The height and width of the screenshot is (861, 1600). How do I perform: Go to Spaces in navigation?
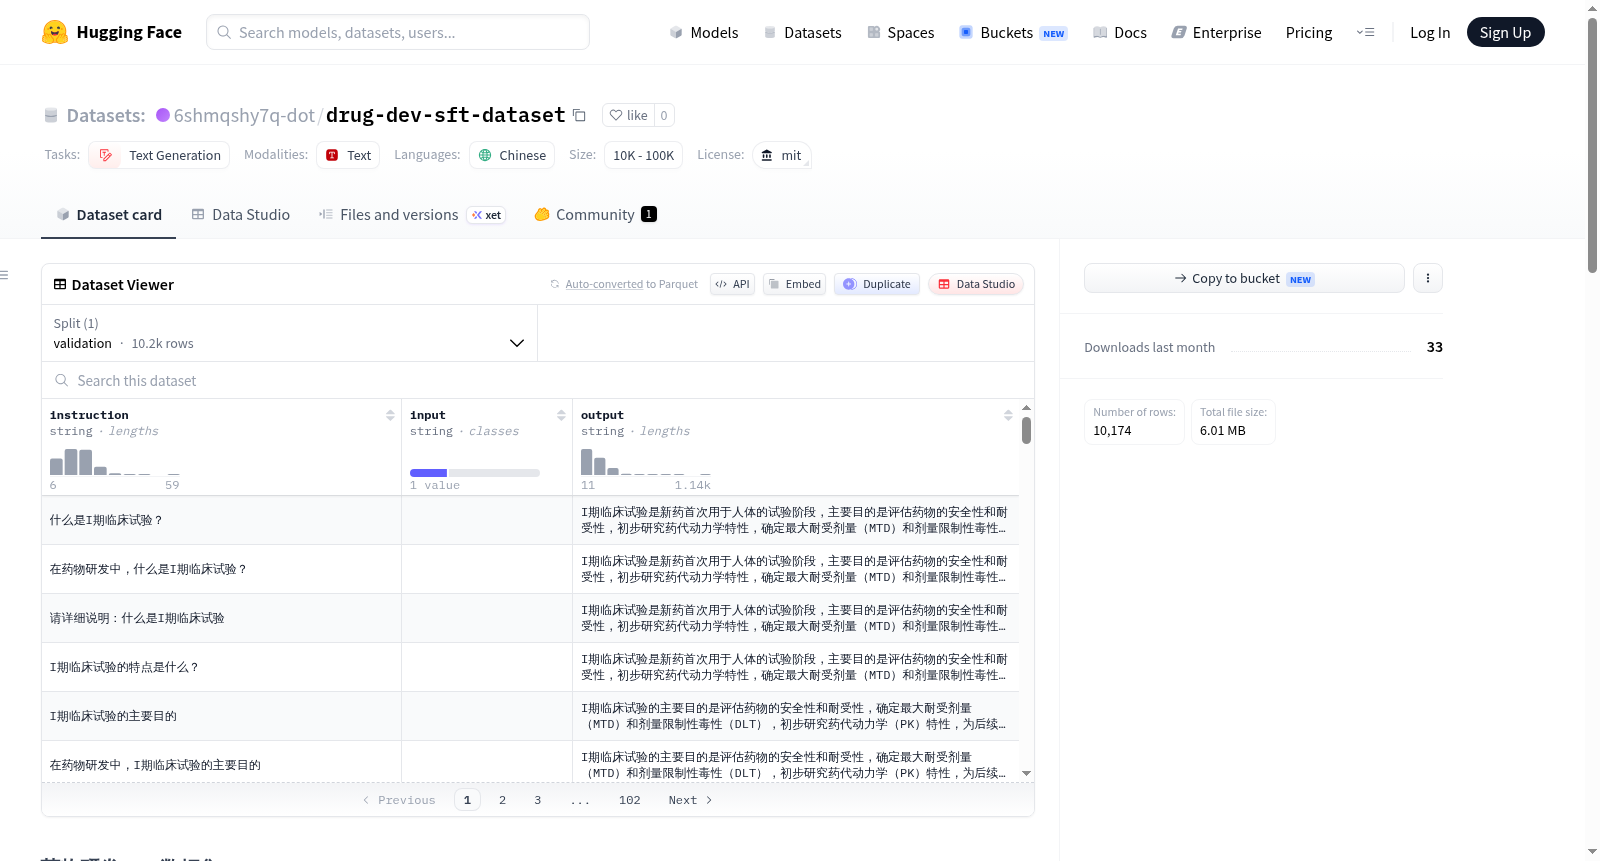click(x=900, y=33)
